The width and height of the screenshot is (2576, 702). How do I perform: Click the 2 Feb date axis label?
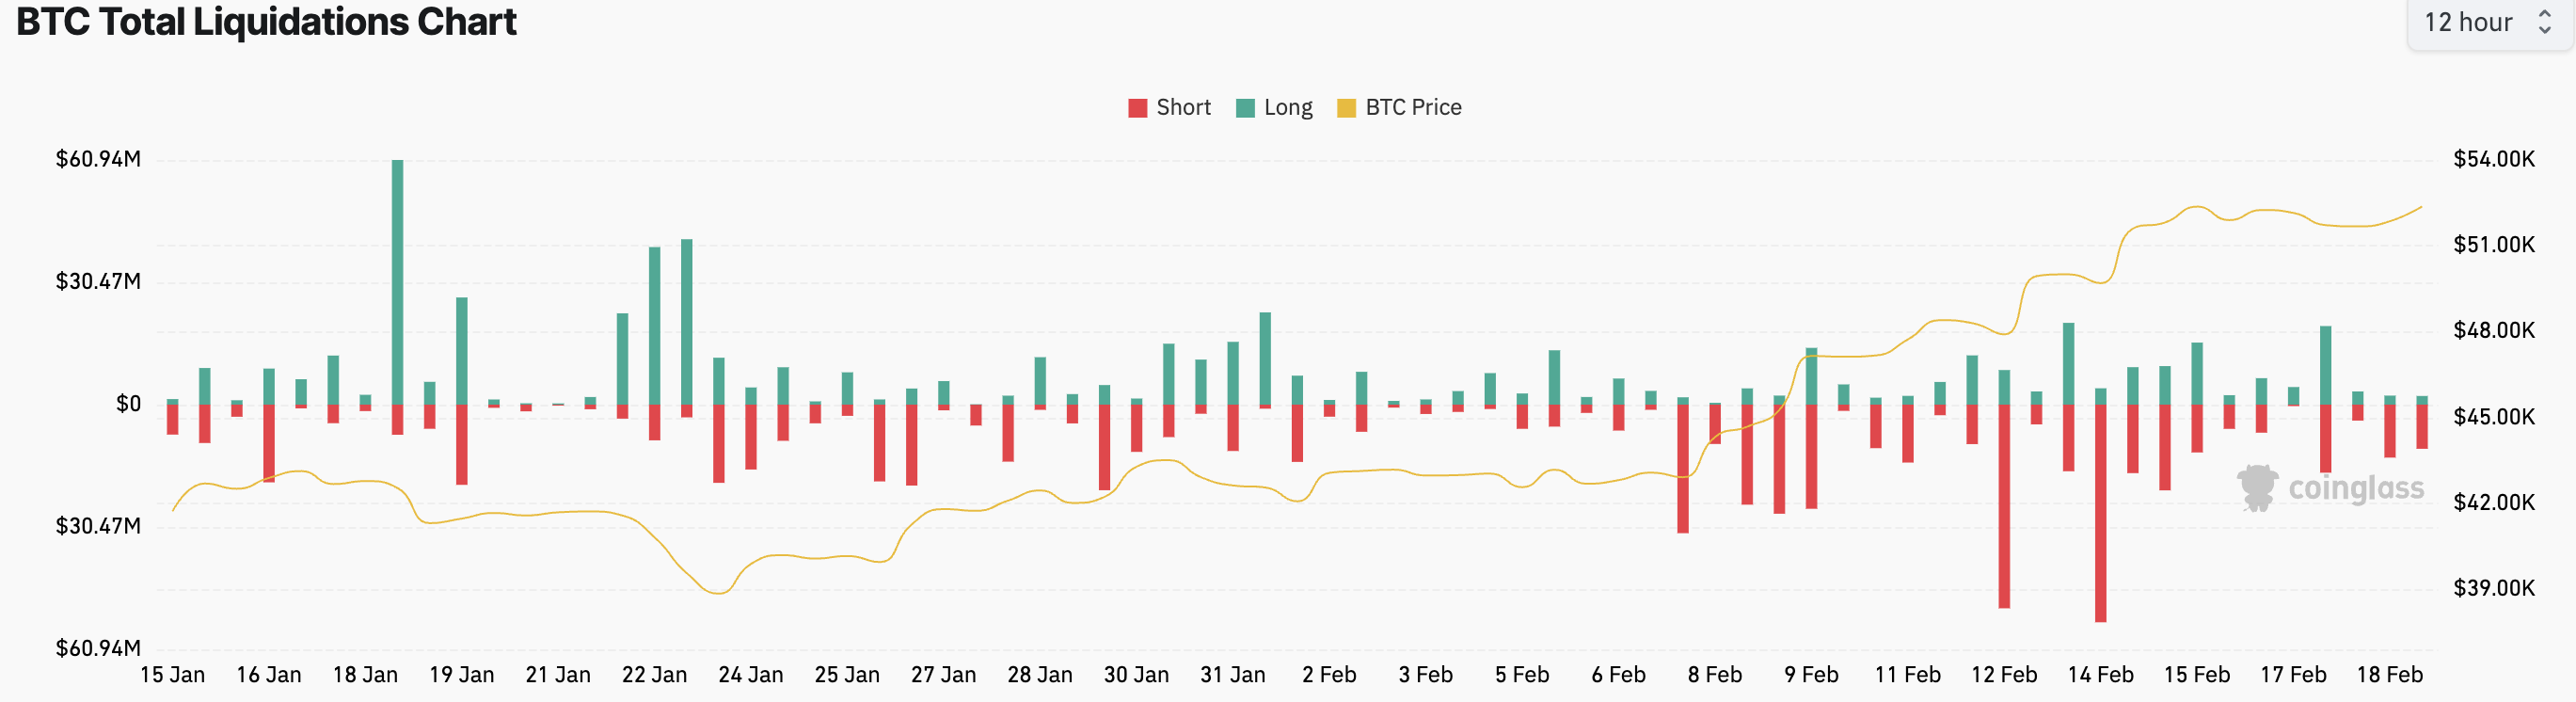[x=1329, y=675]
